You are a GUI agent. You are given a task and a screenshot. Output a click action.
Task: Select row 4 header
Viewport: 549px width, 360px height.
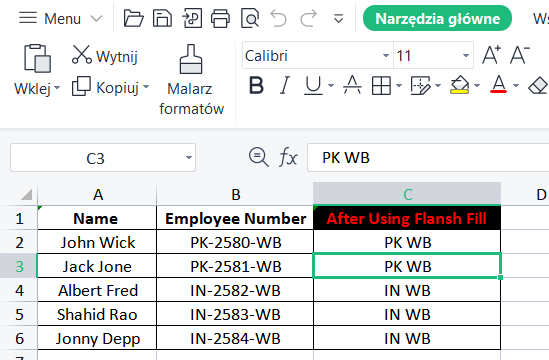(x=19, y=290)
